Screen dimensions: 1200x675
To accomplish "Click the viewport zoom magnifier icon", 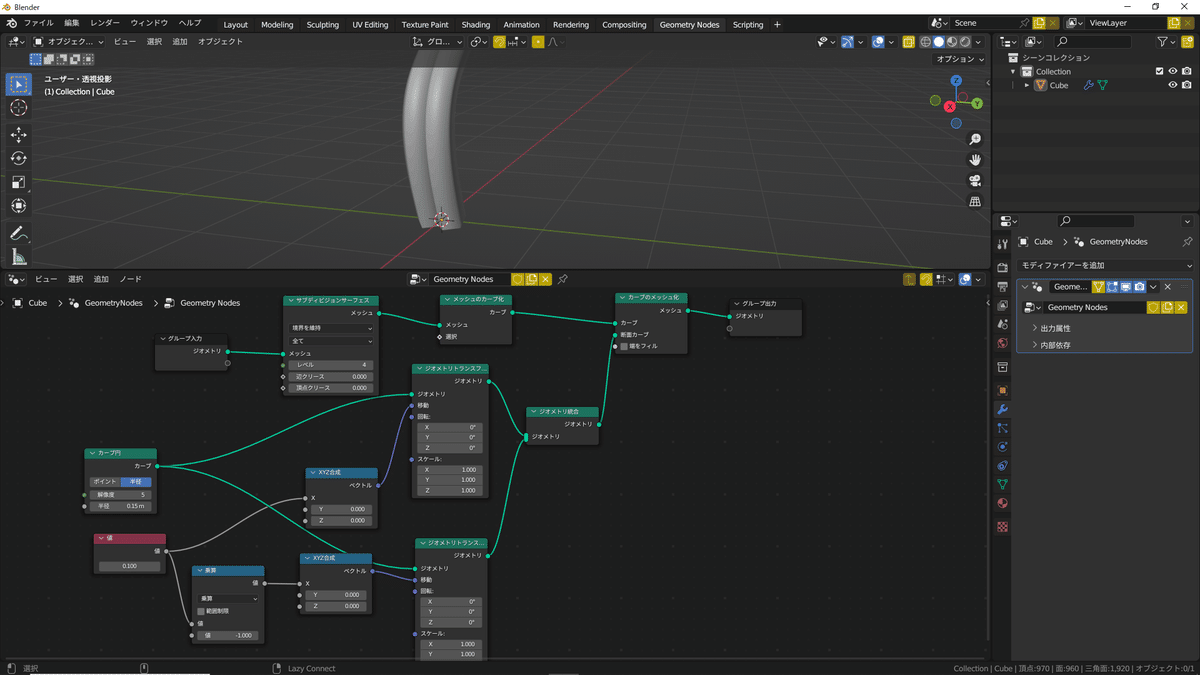I will [975, 139].
